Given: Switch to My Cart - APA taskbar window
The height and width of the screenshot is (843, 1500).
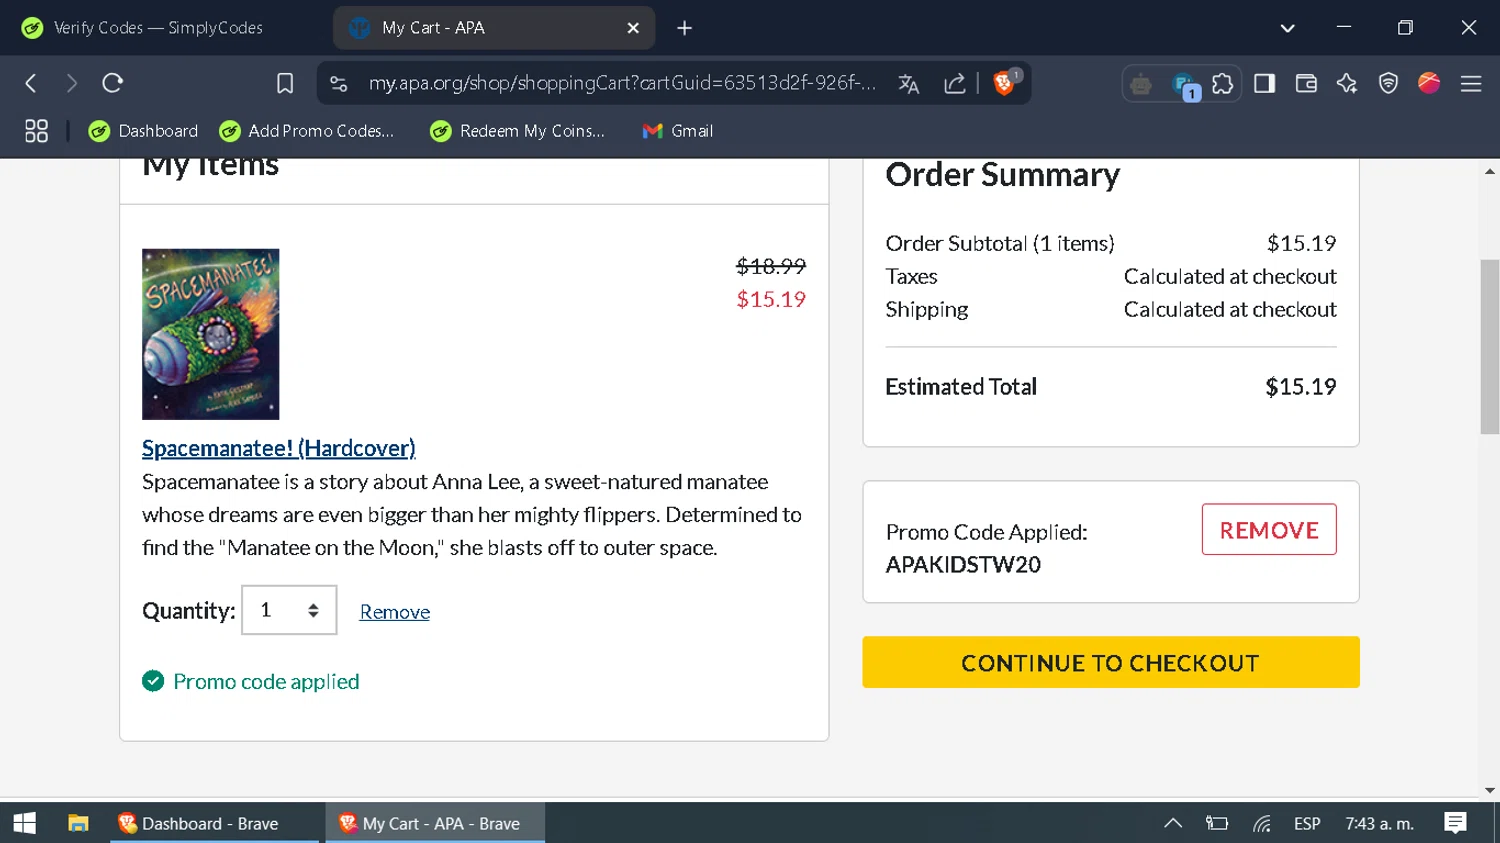Looking at the screenshot, I should pos(435,823).
